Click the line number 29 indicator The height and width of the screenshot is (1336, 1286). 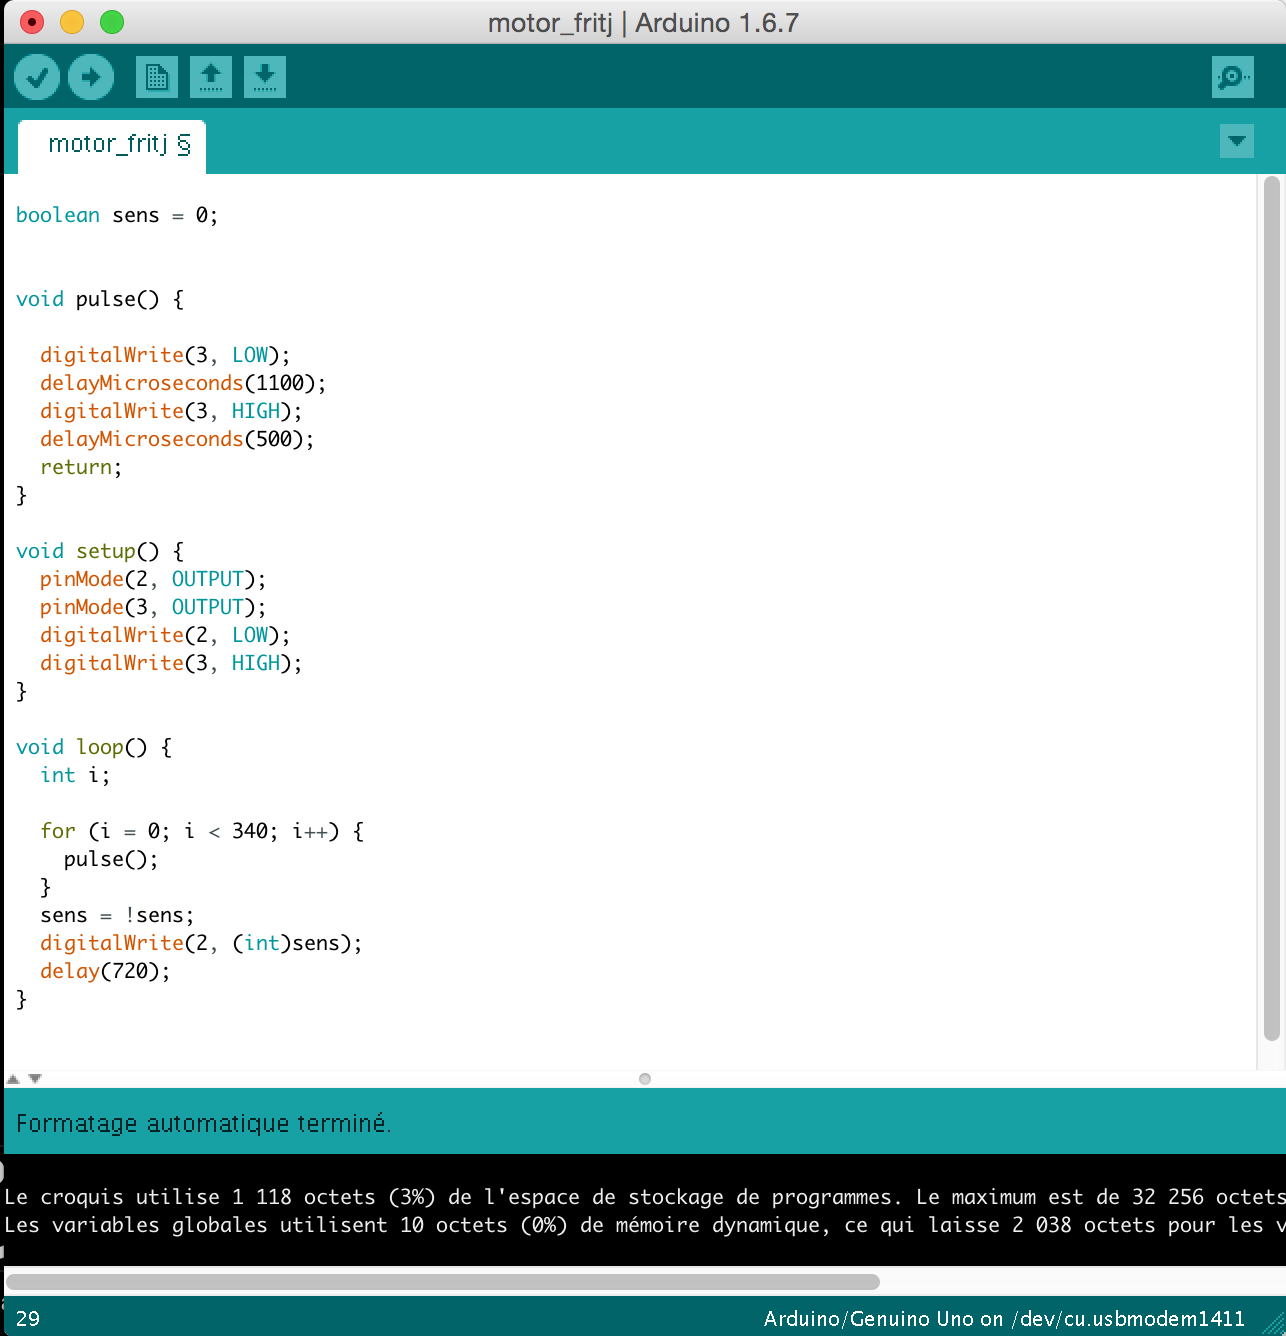pyautogui.click(x=28, y=1318)
